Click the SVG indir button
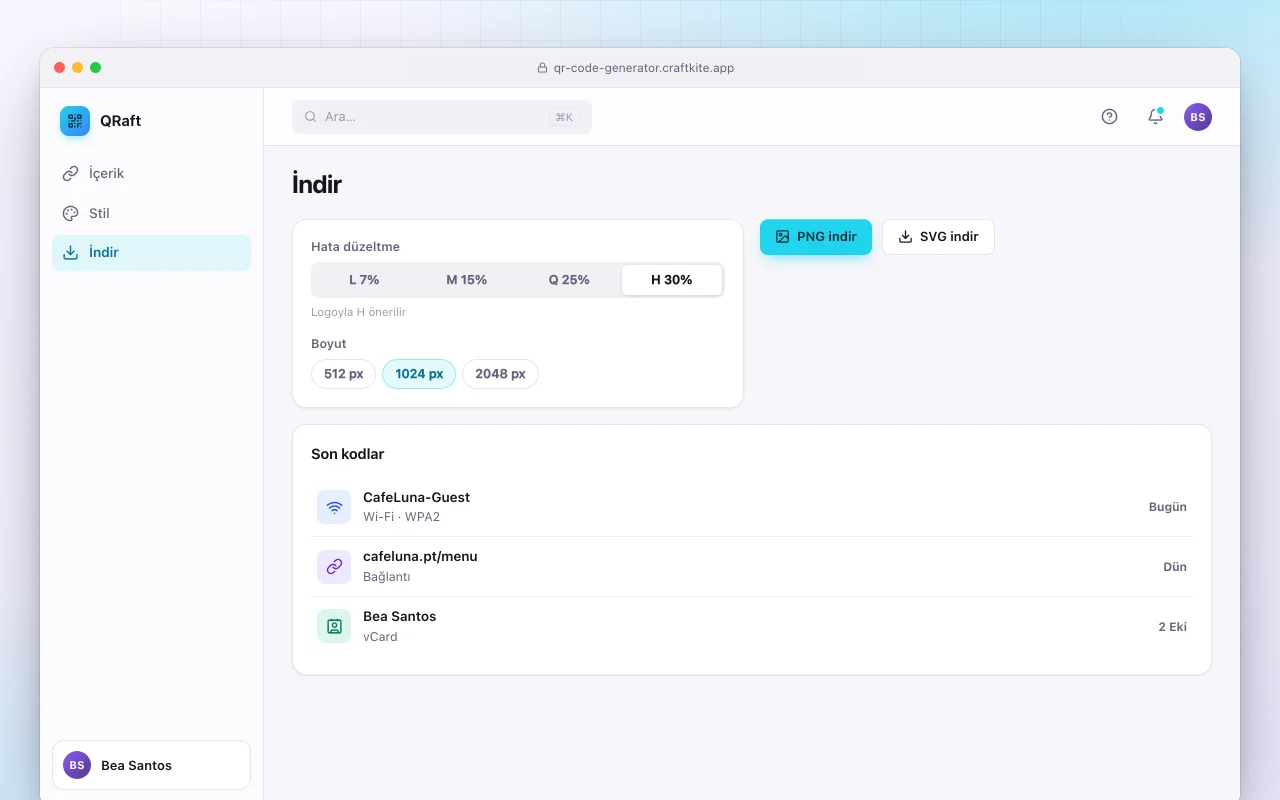Screen dimensions: 1280x800 pos(938,237)
